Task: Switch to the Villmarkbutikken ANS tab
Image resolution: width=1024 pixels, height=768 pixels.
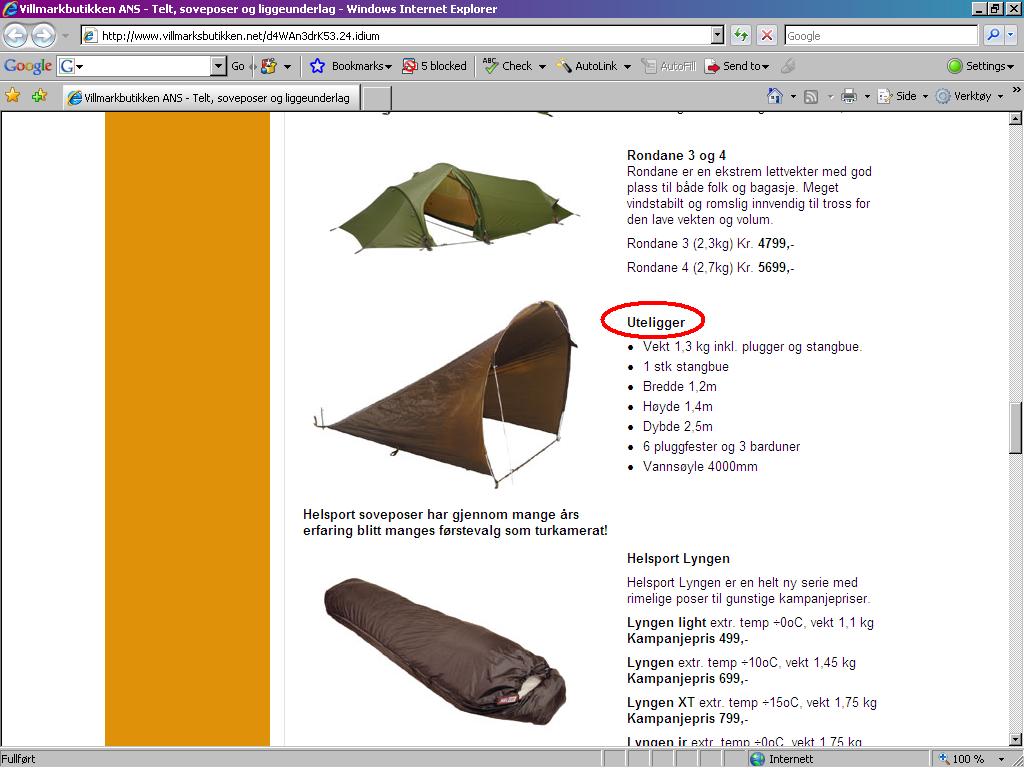Action: tap(211, 98)
